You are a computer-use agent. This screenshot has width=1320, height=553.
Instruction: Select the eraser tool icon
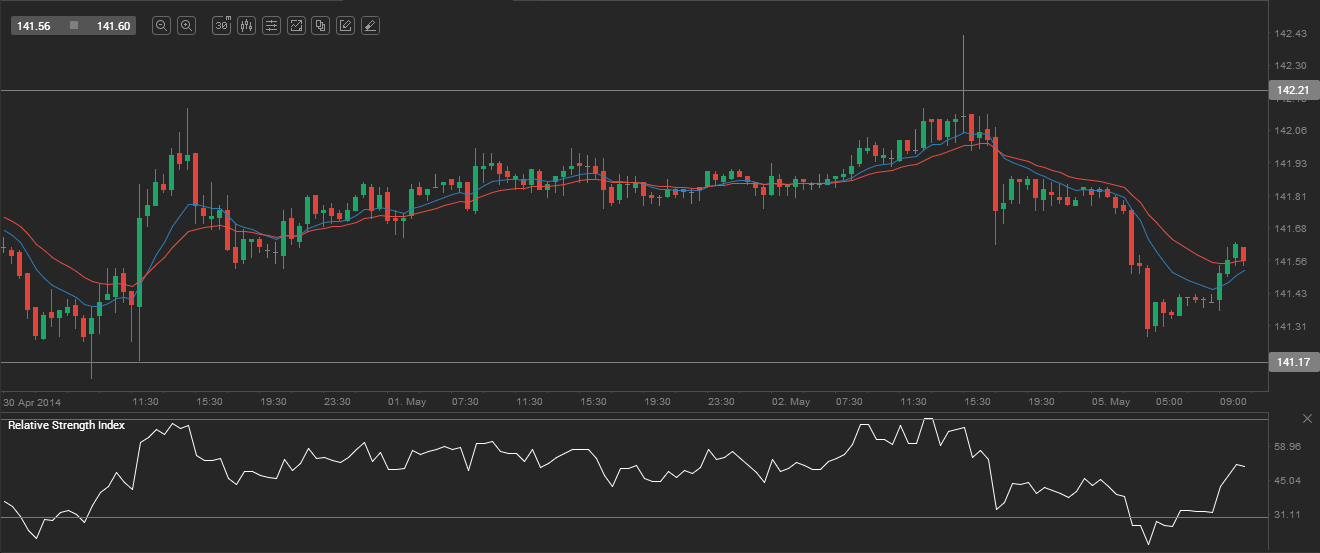[x=370, y=26]
